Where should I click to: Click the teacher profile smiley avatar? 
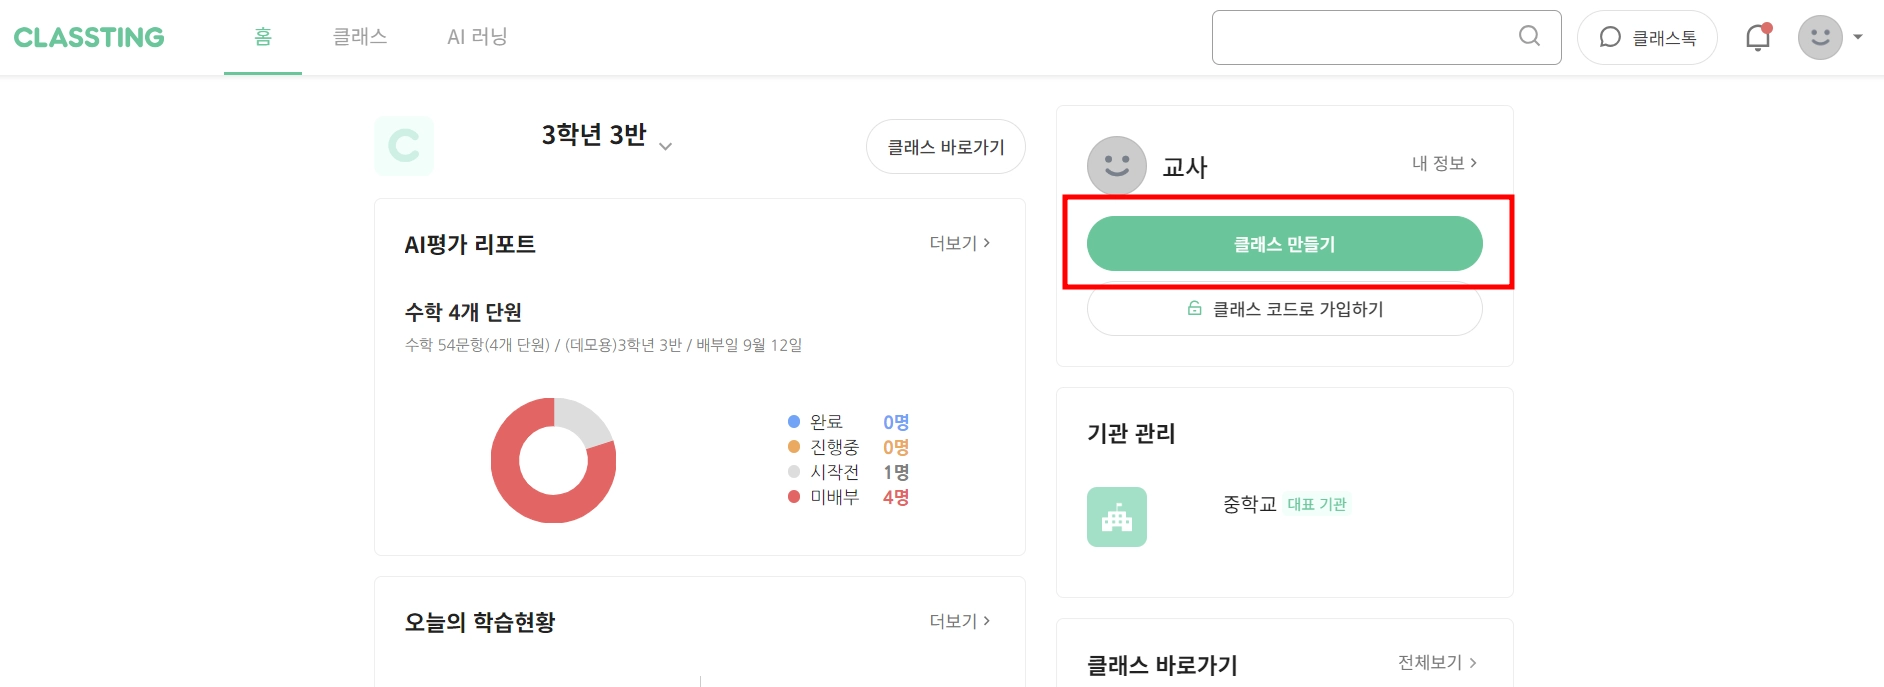click(1116, 165)
